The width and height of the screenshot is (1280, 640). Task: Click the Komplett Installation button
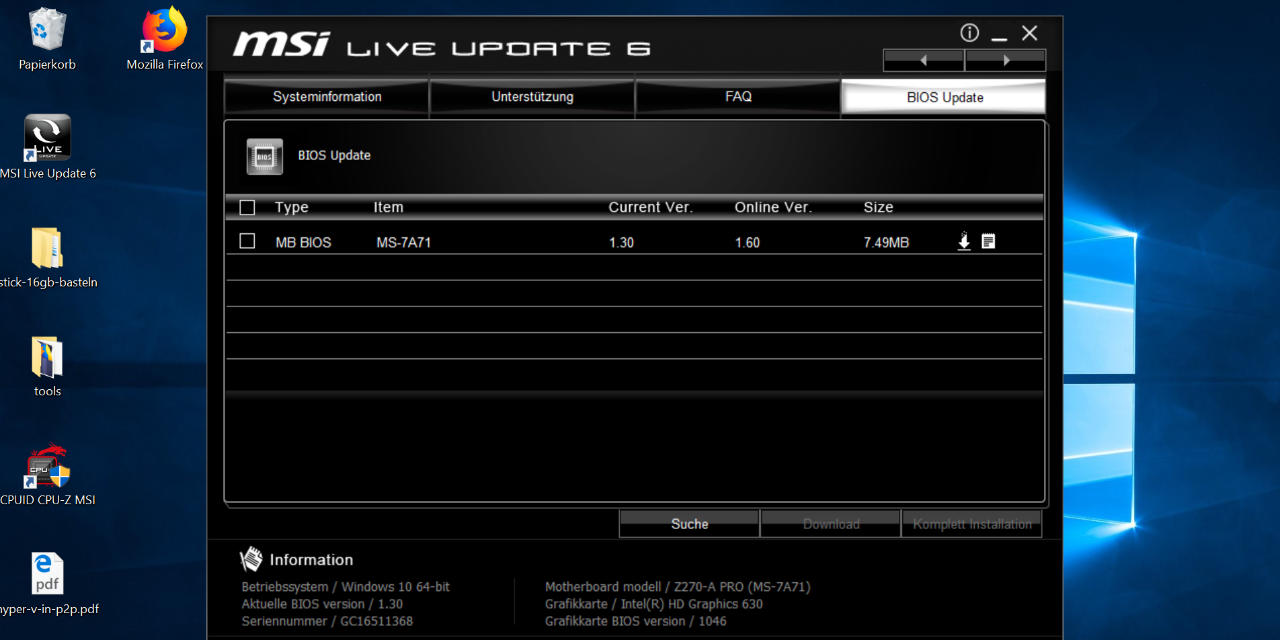[x=972, y=524]
